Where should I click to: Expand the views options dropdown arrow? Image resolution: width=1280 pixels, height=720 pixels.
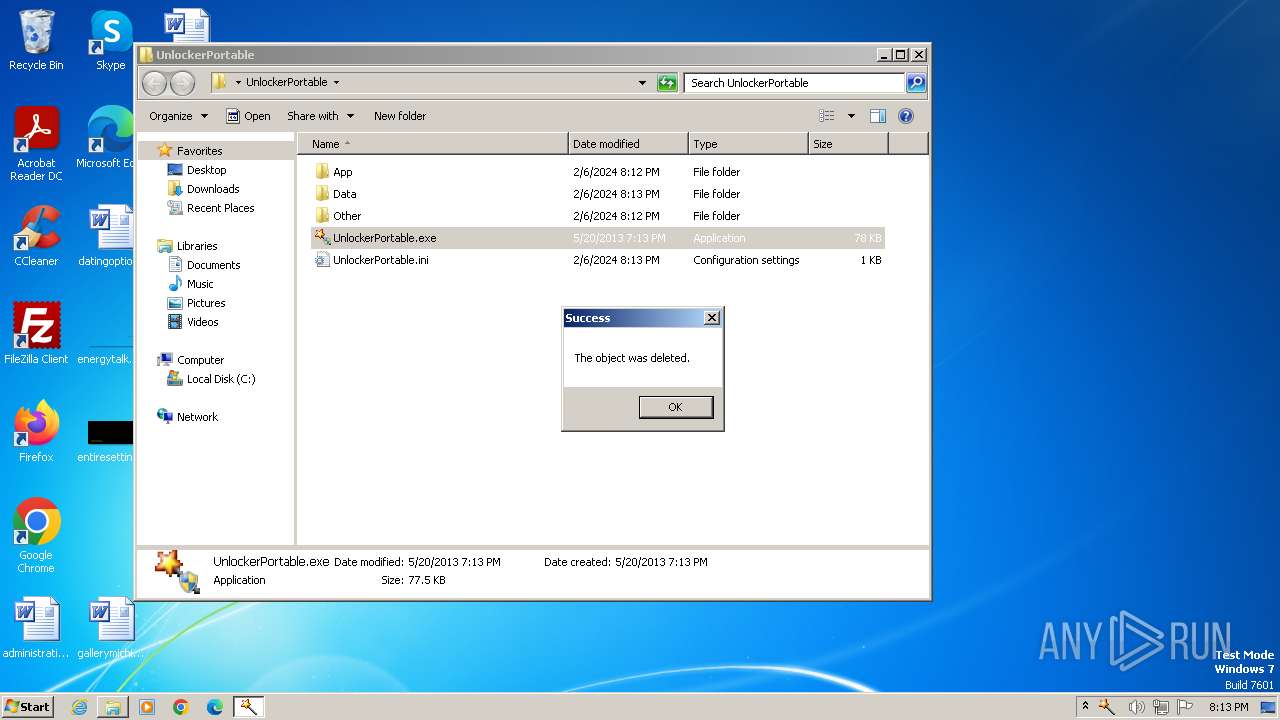[851, 116]
